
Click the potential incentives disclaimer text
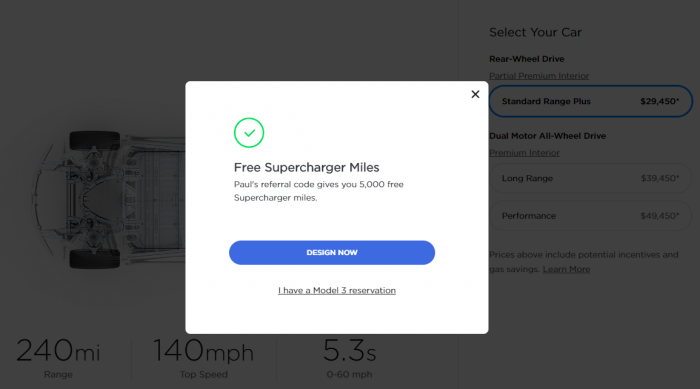(x=583, y=262)
